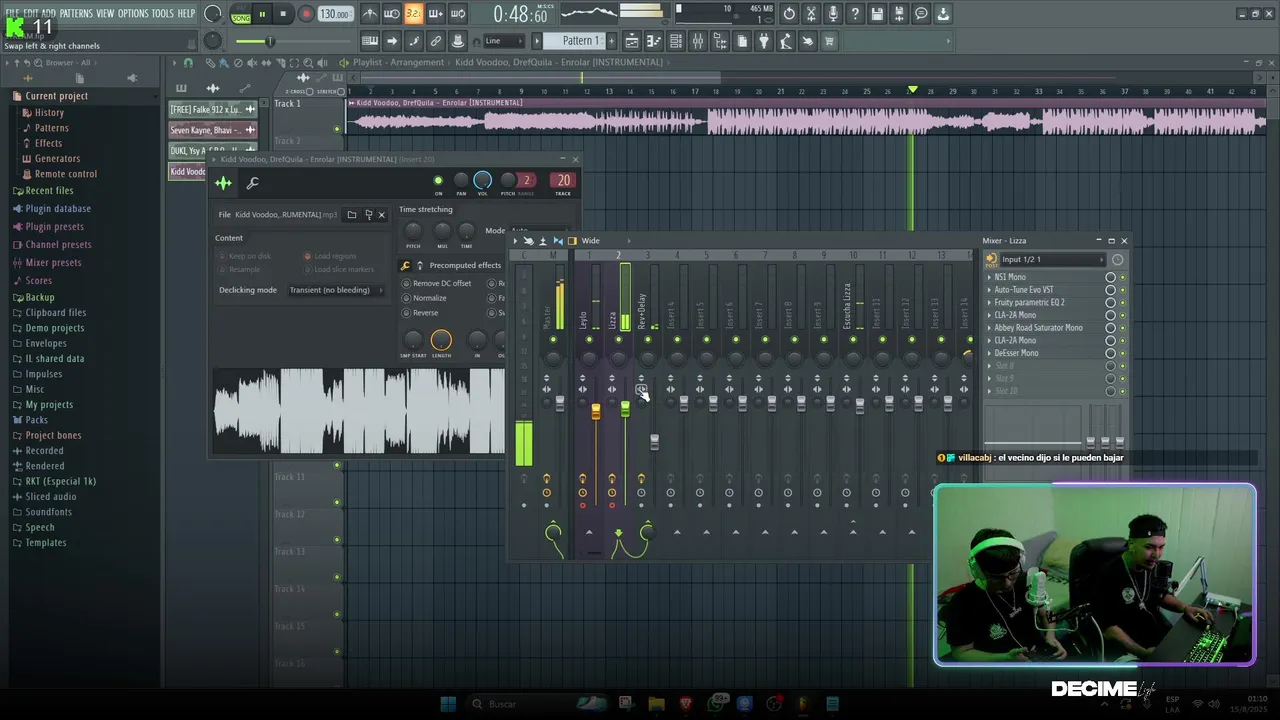1280x720 pixels.
Task: Click the export download icon in toolbar
Action: pos(943,14)
